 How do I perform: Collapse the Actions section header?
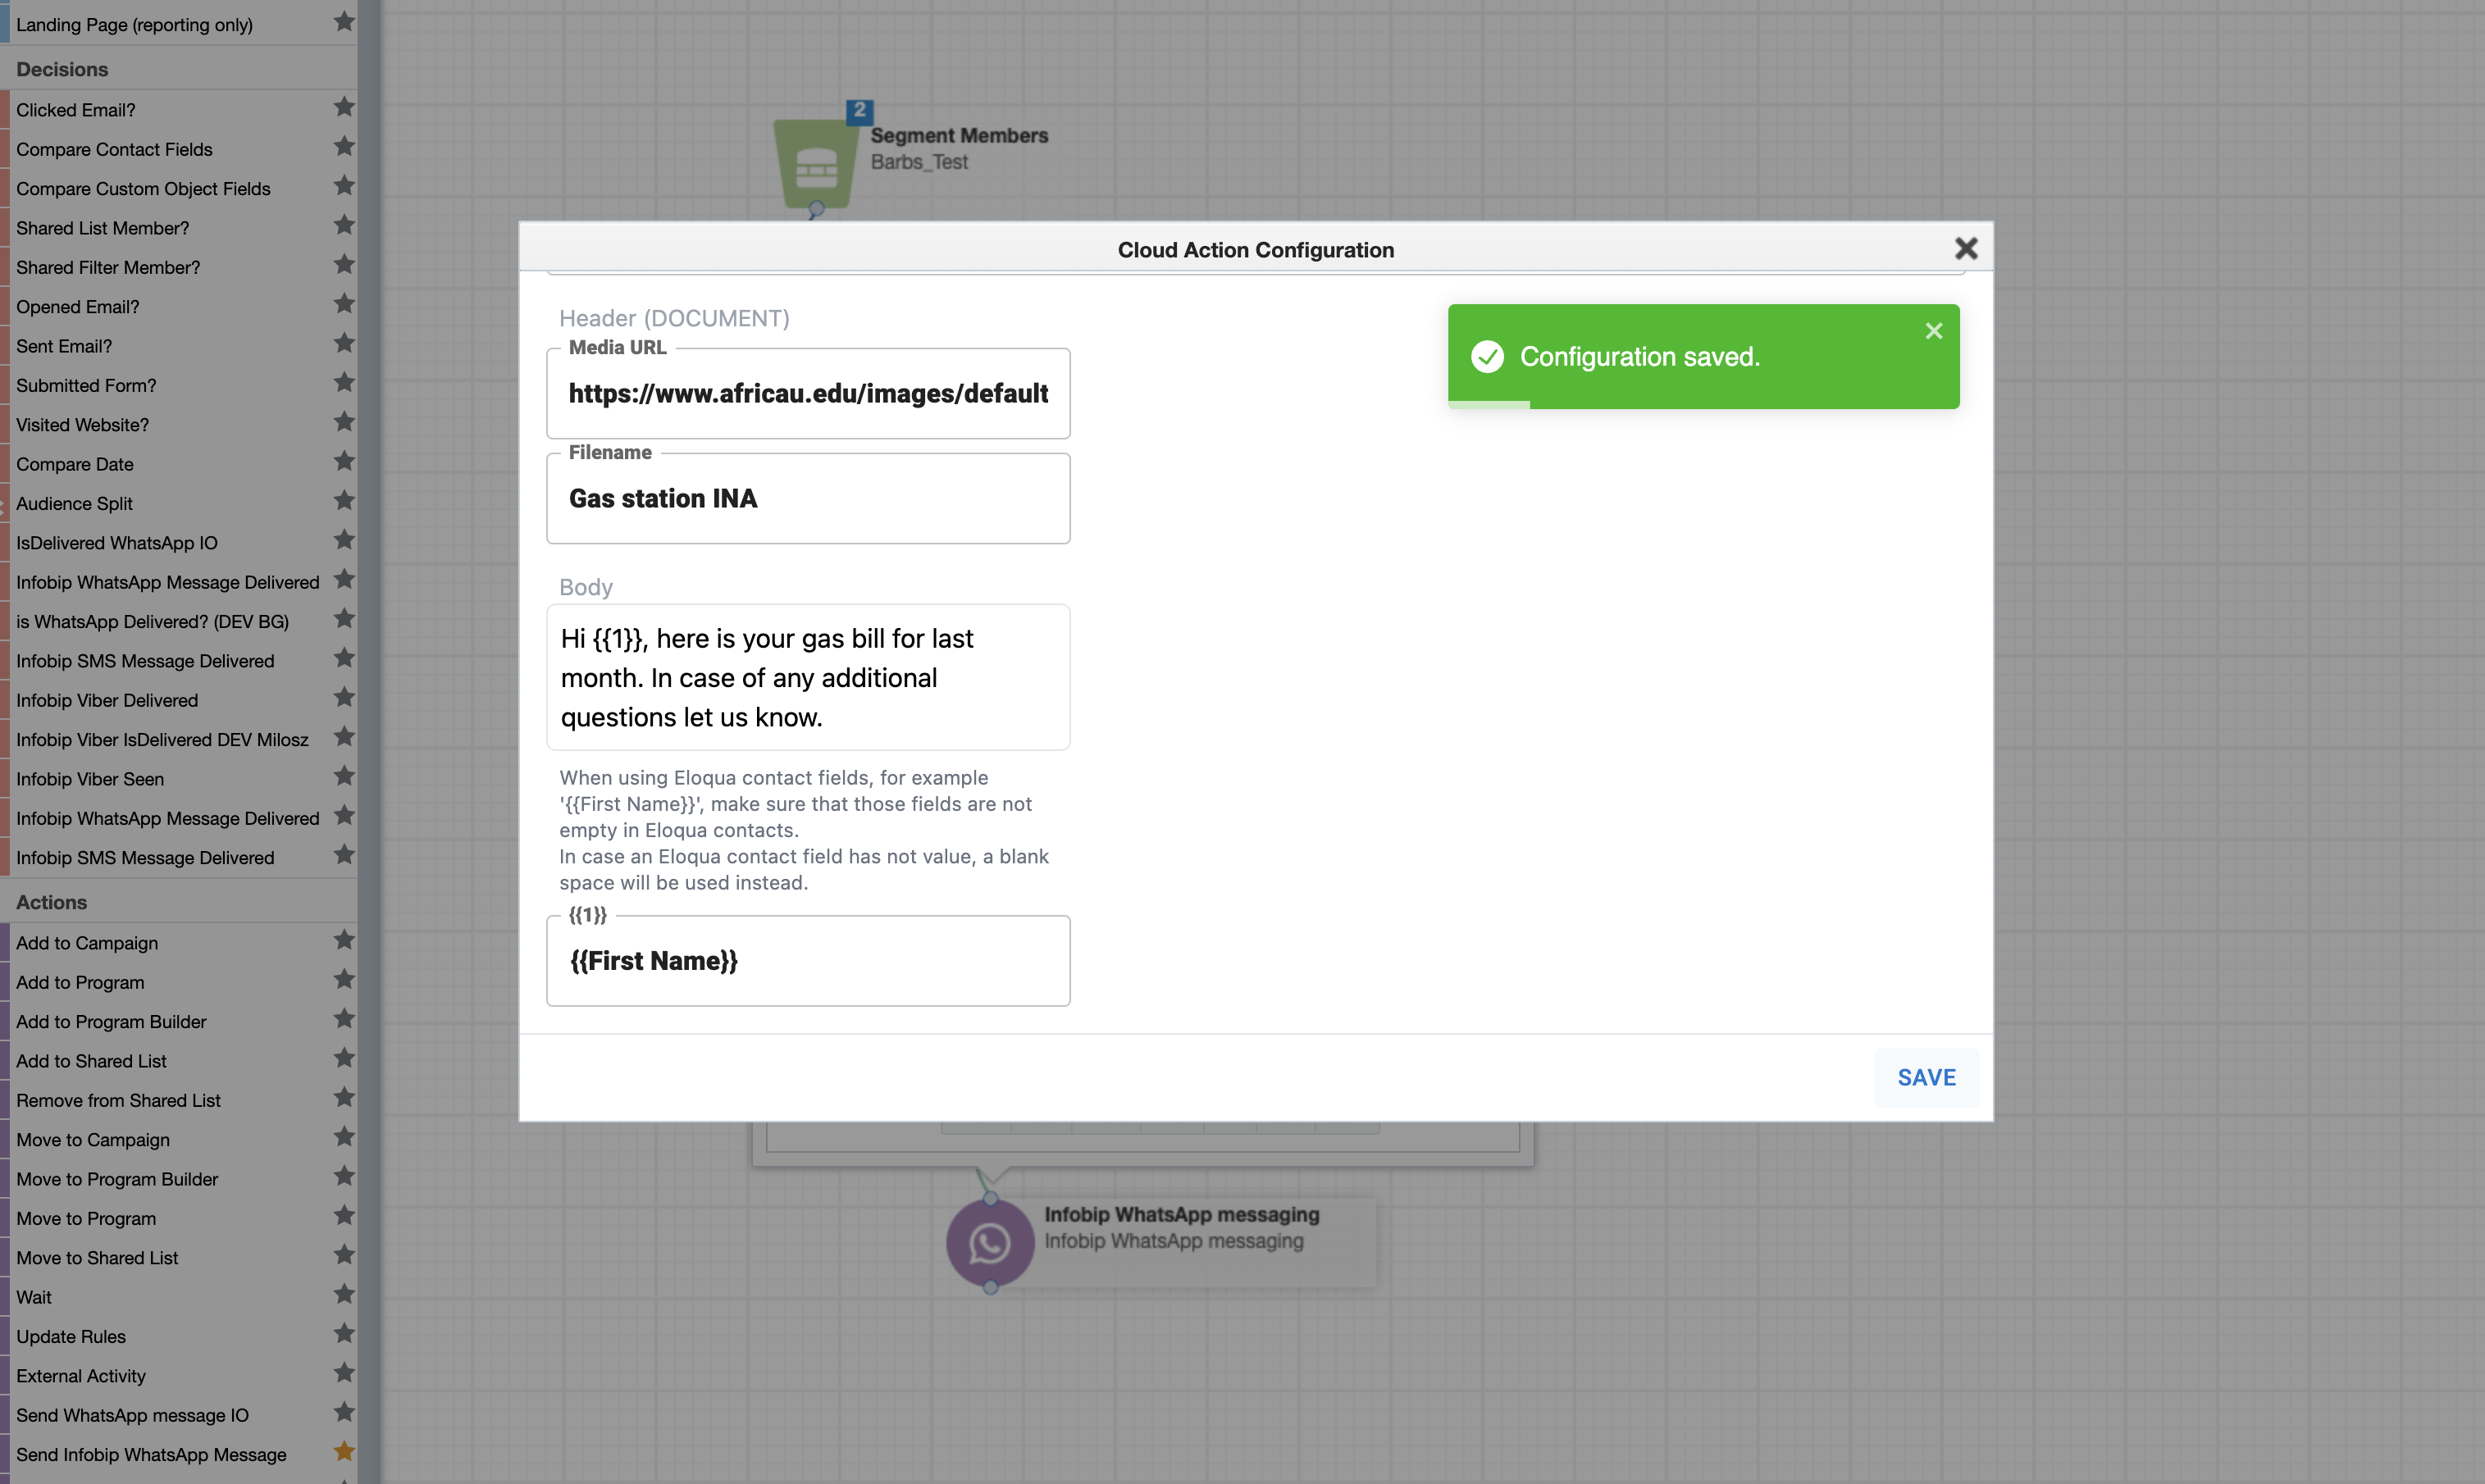pyautogui.click(x=52, y=902)
